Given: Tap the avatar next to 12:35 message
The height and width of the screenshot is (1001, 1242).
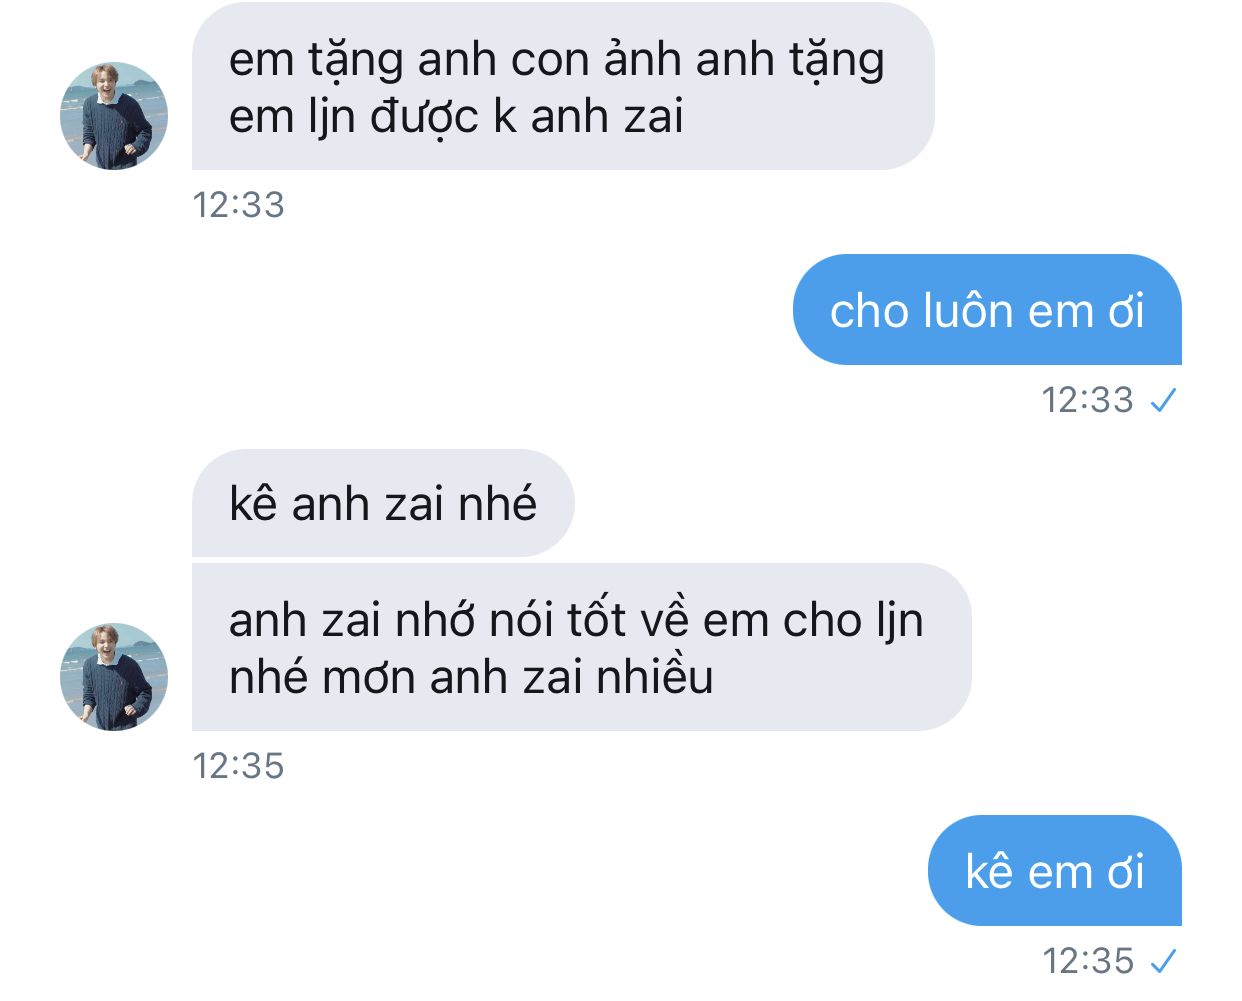Looking at the screenshot, I should [x=114, y=677].
